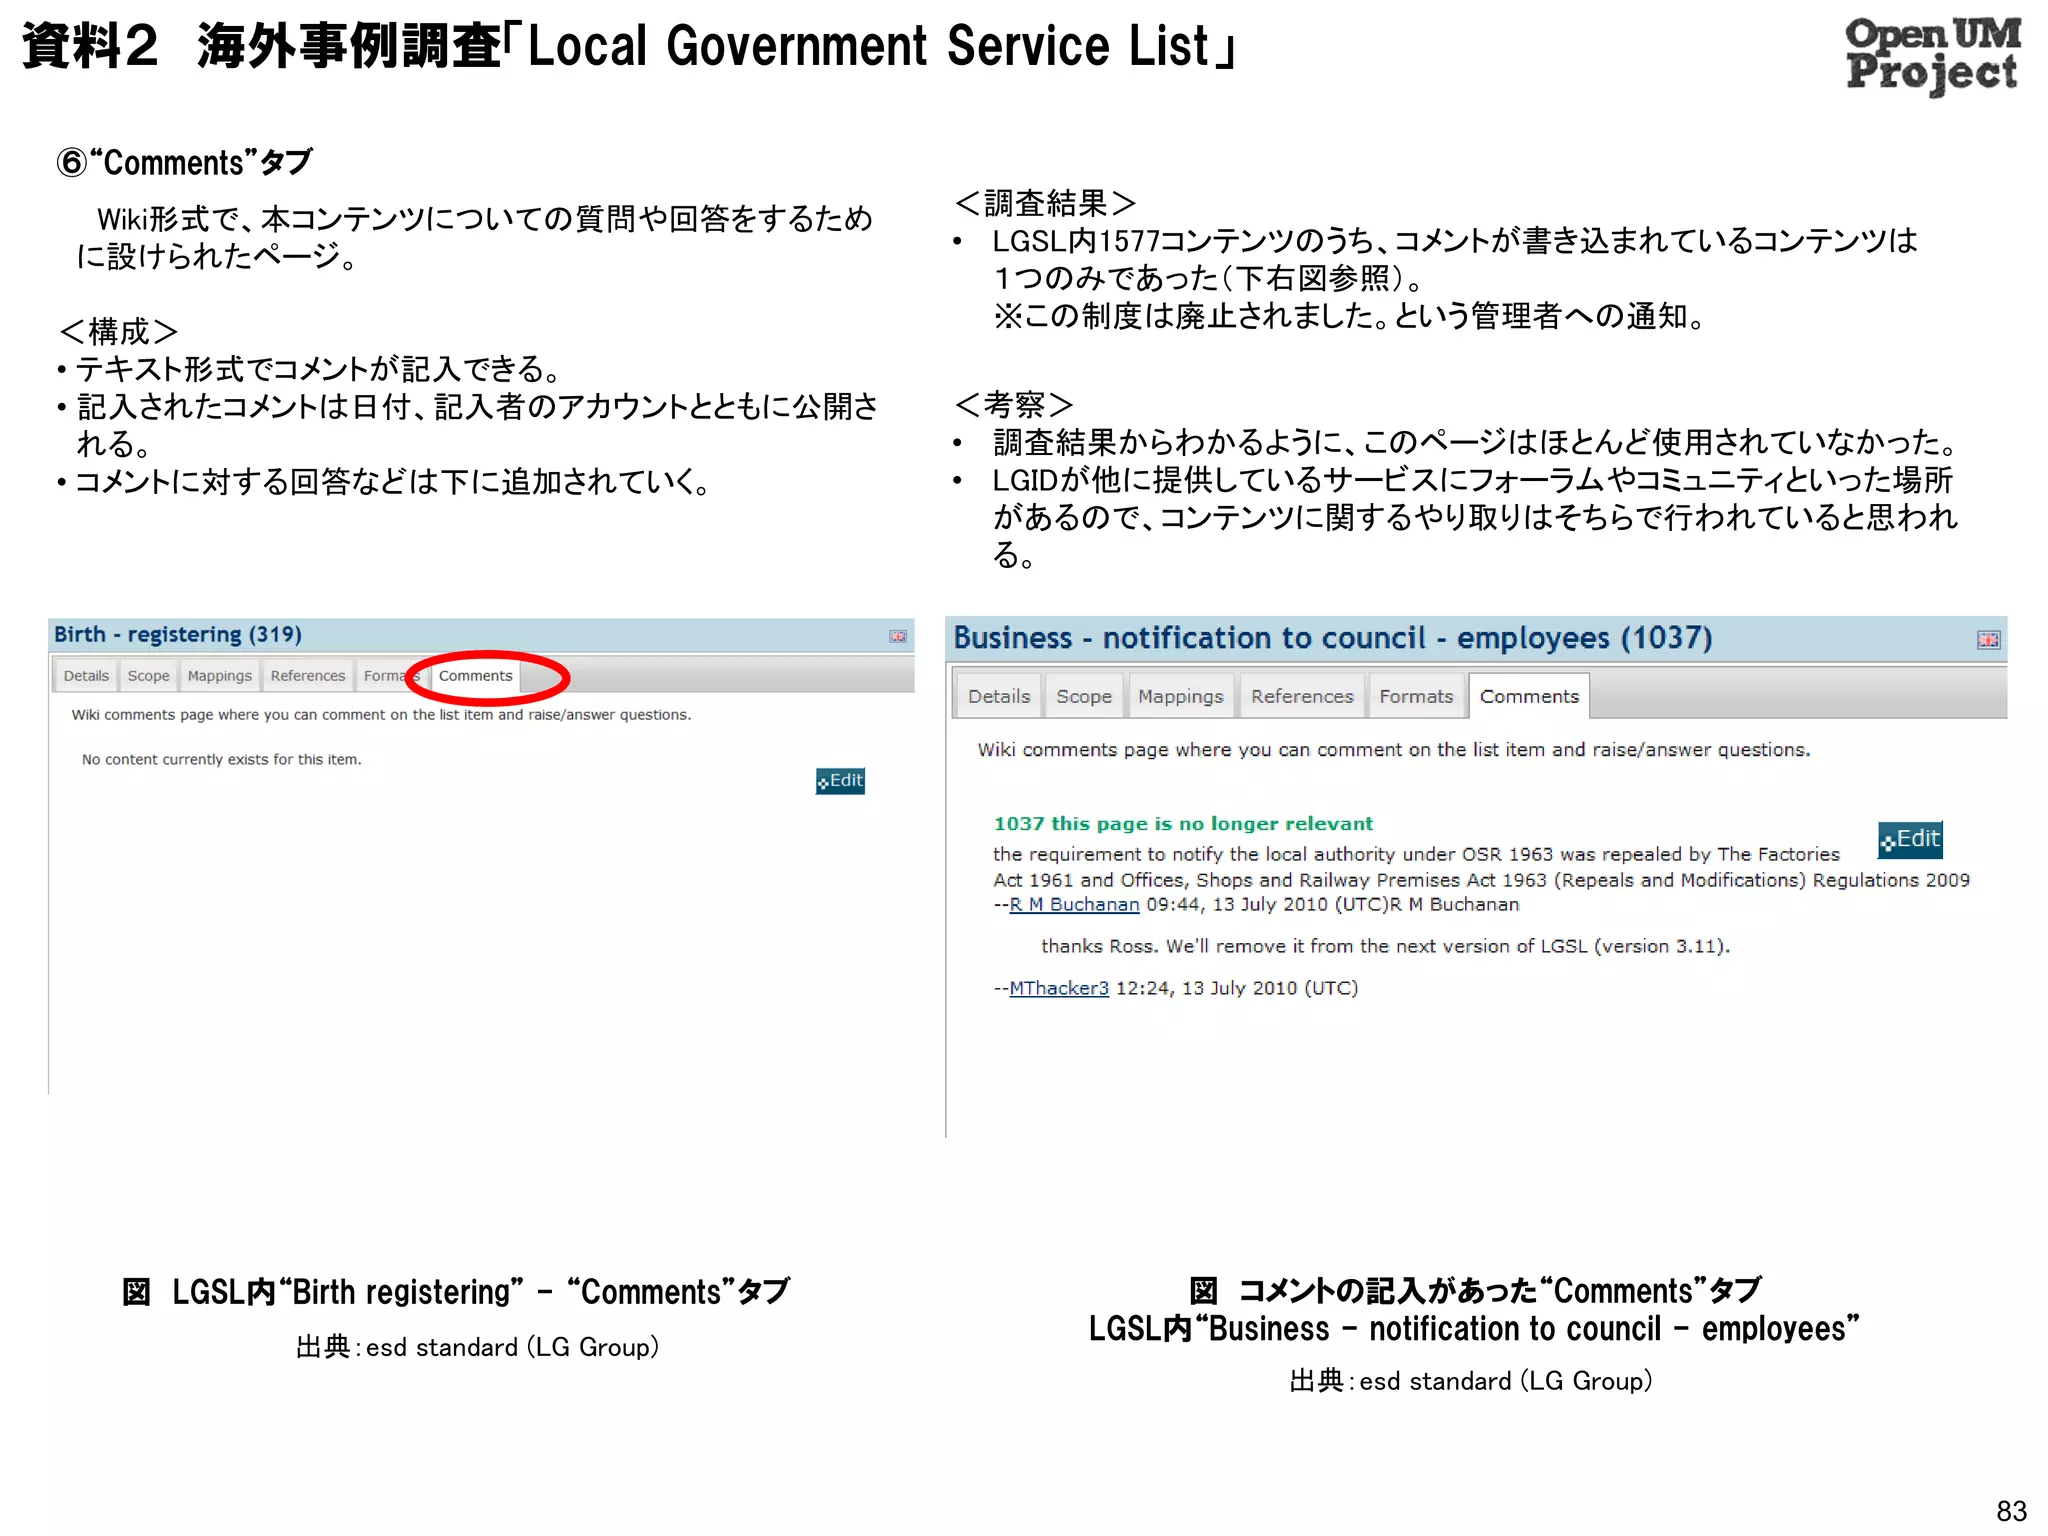The image size is (2048, 1536).
Task: Click "thanks Ross. We'll remove it" reply text
Action: (x=1386, y=947)
